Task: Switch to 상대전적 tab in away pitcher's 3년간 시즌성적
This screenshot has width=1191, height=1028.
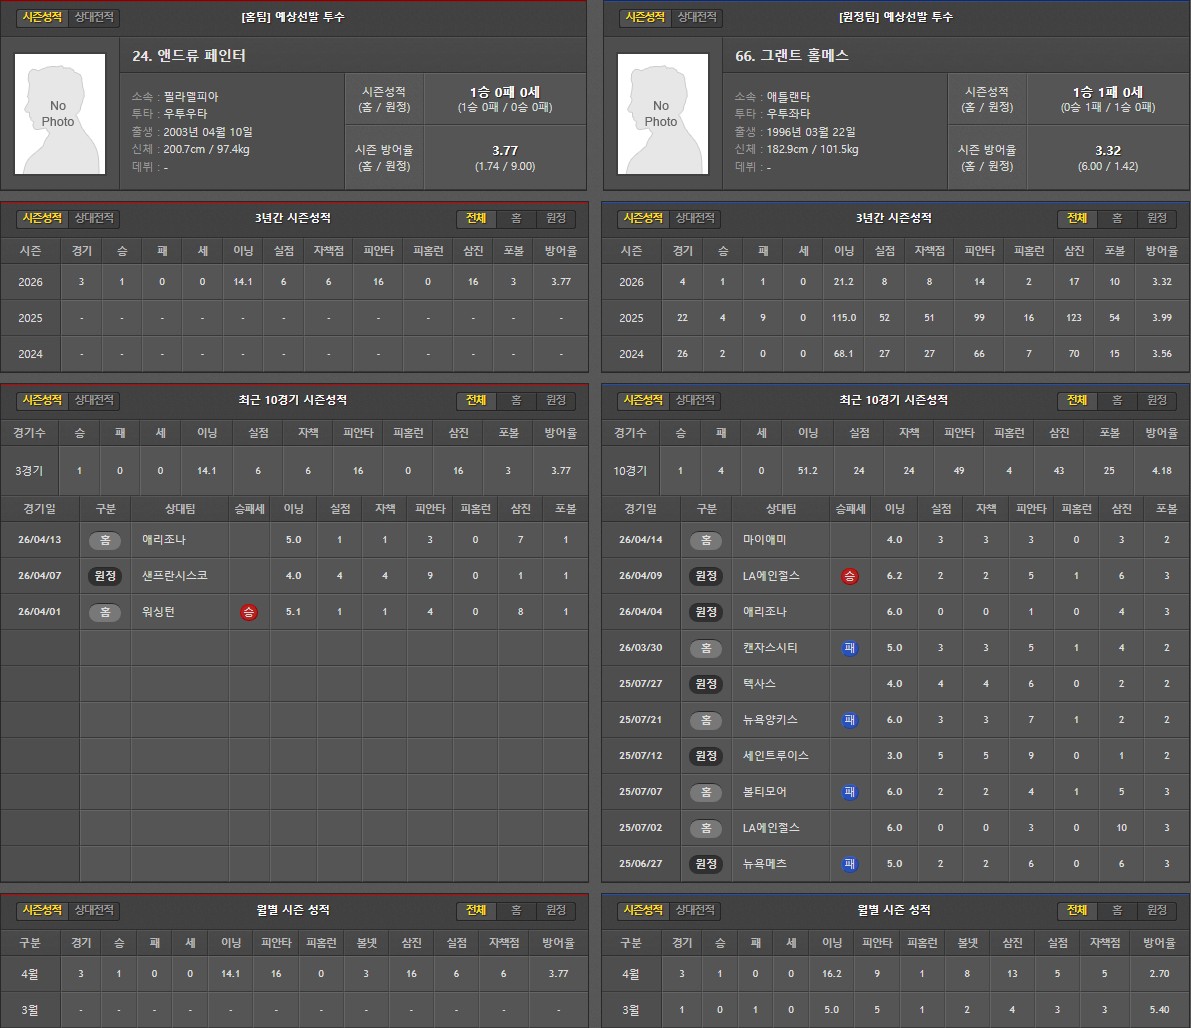Action: coord(696,218)
